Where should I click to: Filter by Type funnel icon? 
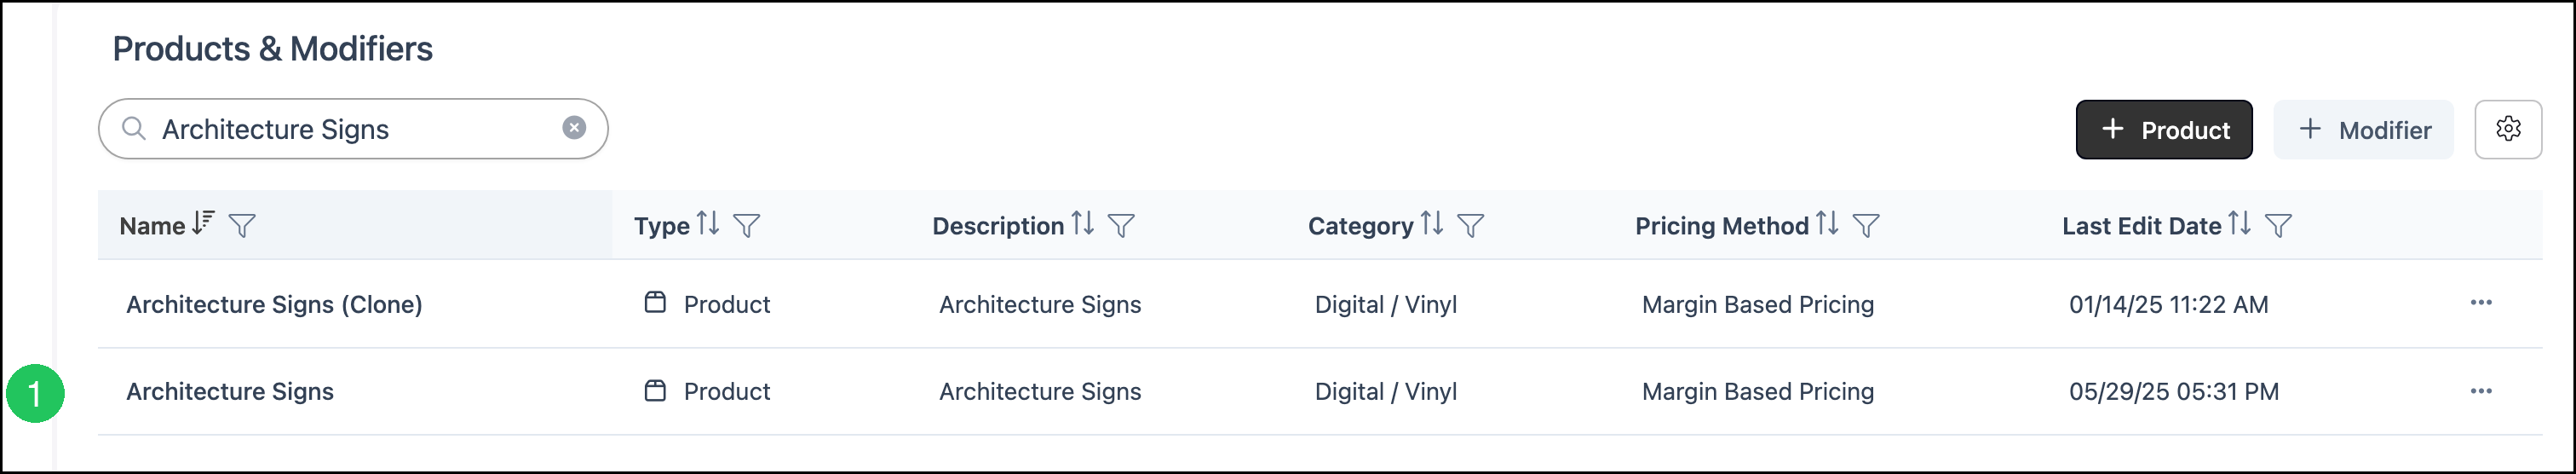click(747, 225)
